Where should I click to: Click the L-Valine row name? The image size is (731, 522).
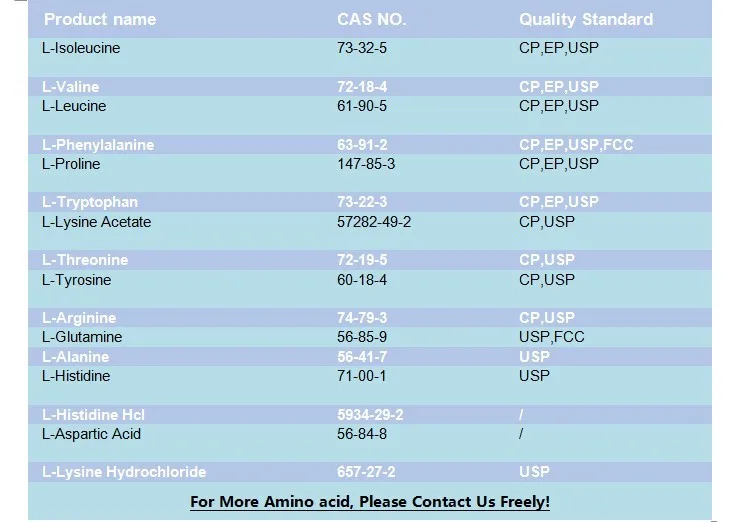(x=71, y=87)
